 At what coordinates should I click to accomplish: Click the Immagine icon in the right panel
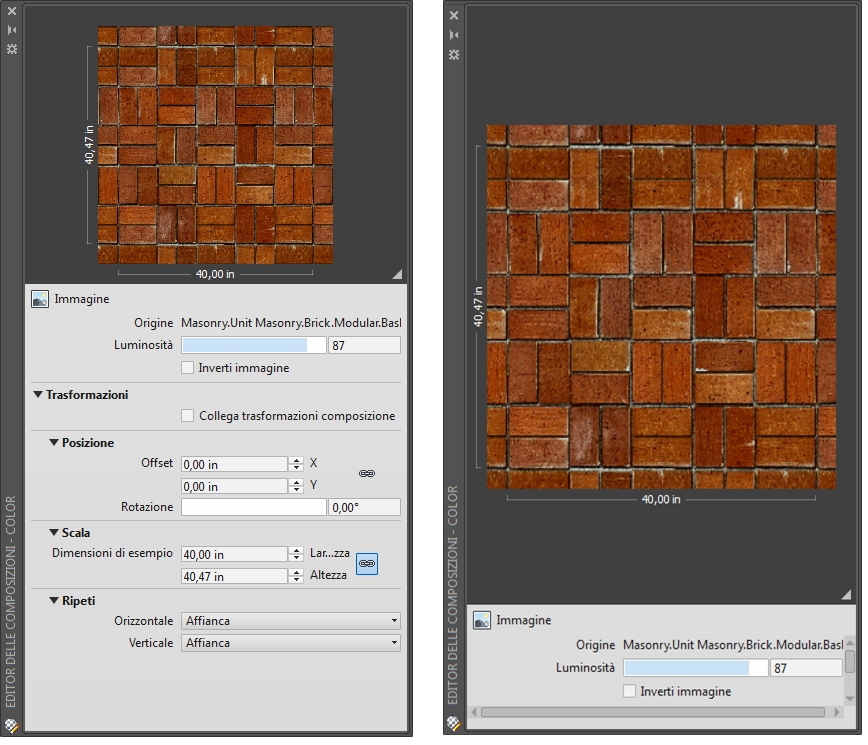[482, 621]
